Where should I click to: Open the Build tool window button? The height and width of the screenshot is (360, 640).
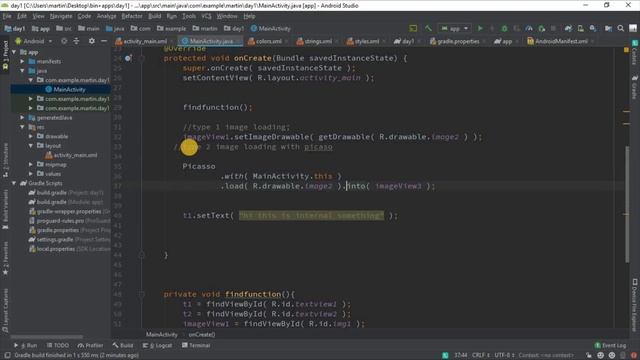[123, 346]
